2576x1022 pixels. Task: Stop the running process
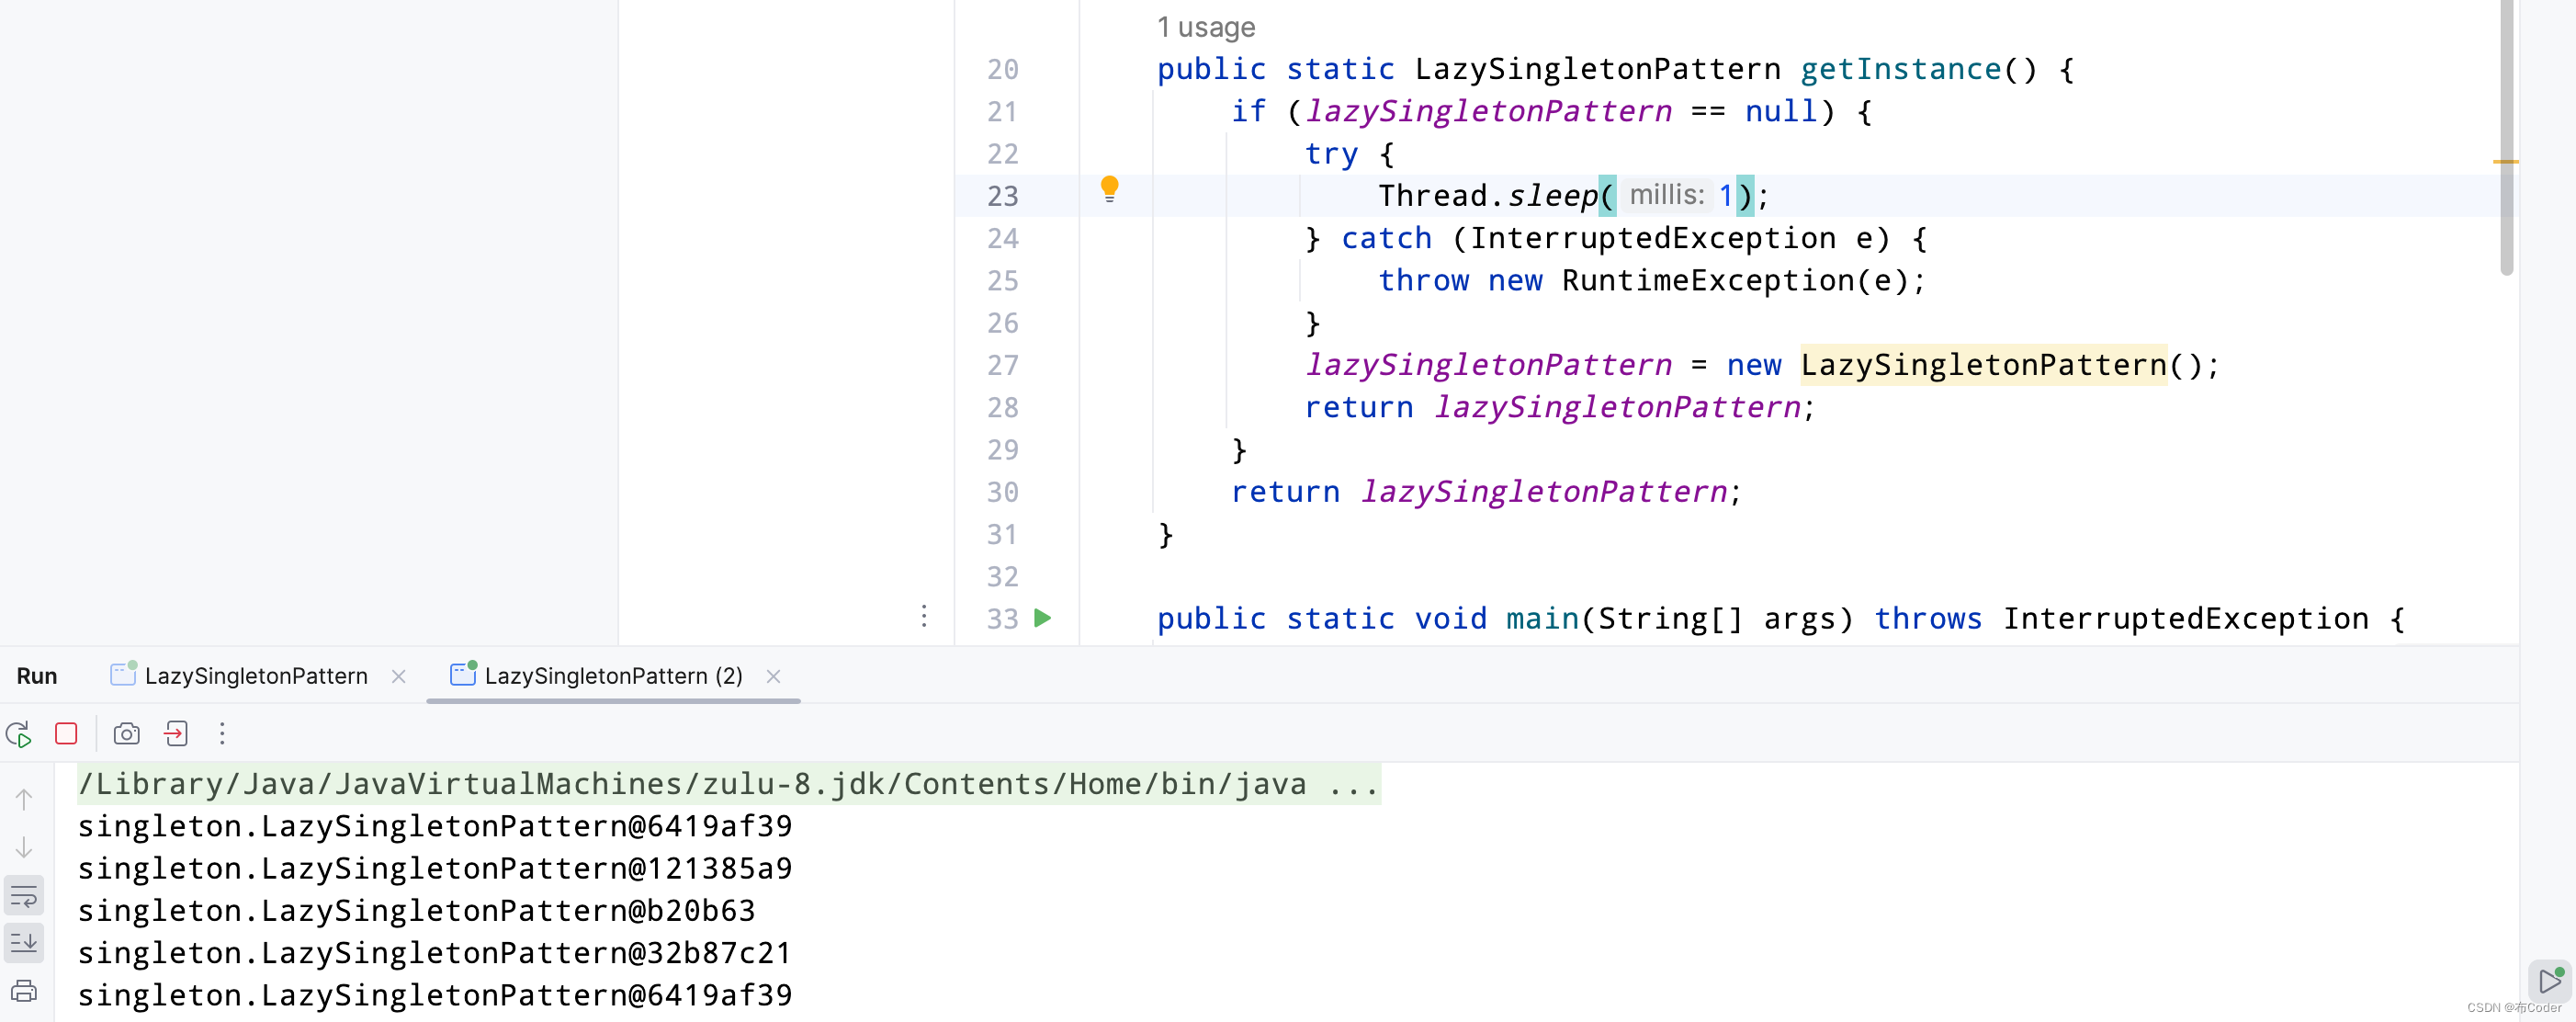pyautogui.click(x=66, y=734)
